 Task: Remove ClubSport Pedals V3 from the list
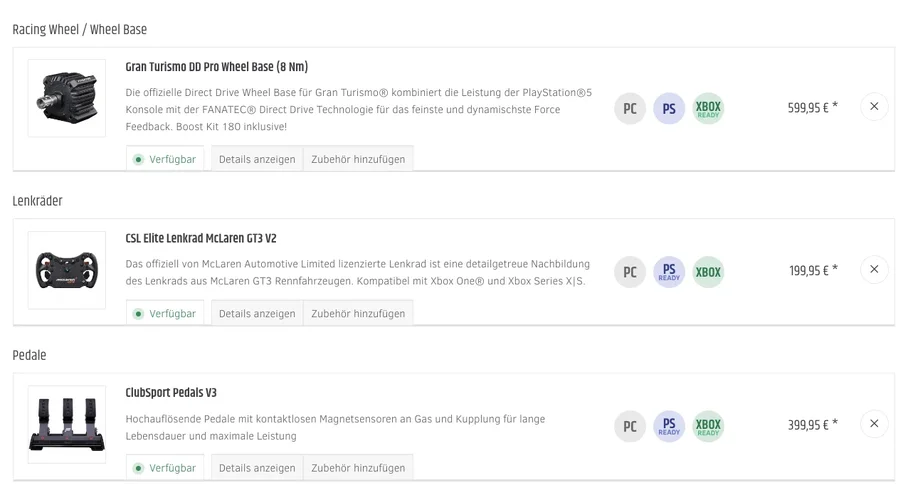click(874, 423)
